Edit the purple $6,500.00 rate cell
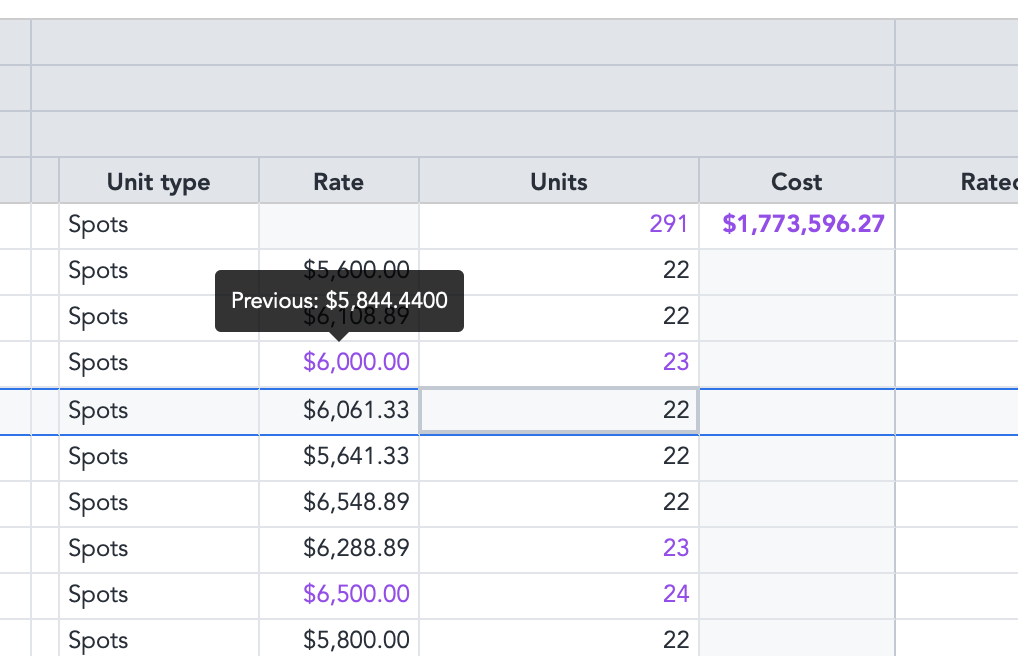 coord(339,595)
